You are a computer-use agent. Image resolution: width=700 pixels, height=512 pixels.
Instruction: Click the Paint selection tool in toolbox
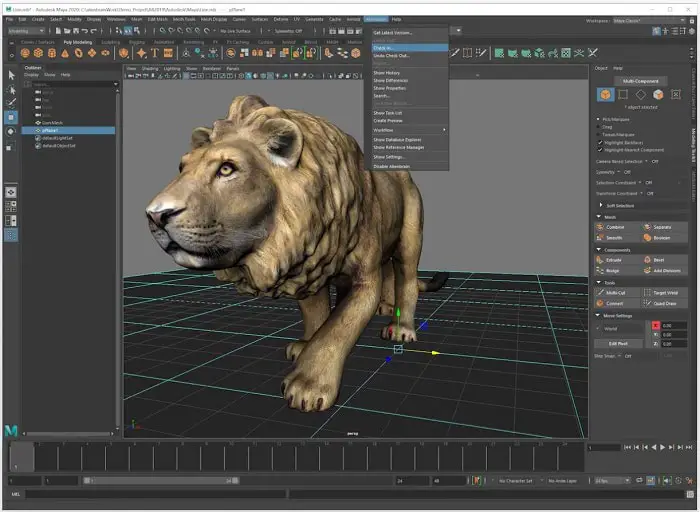11,104
